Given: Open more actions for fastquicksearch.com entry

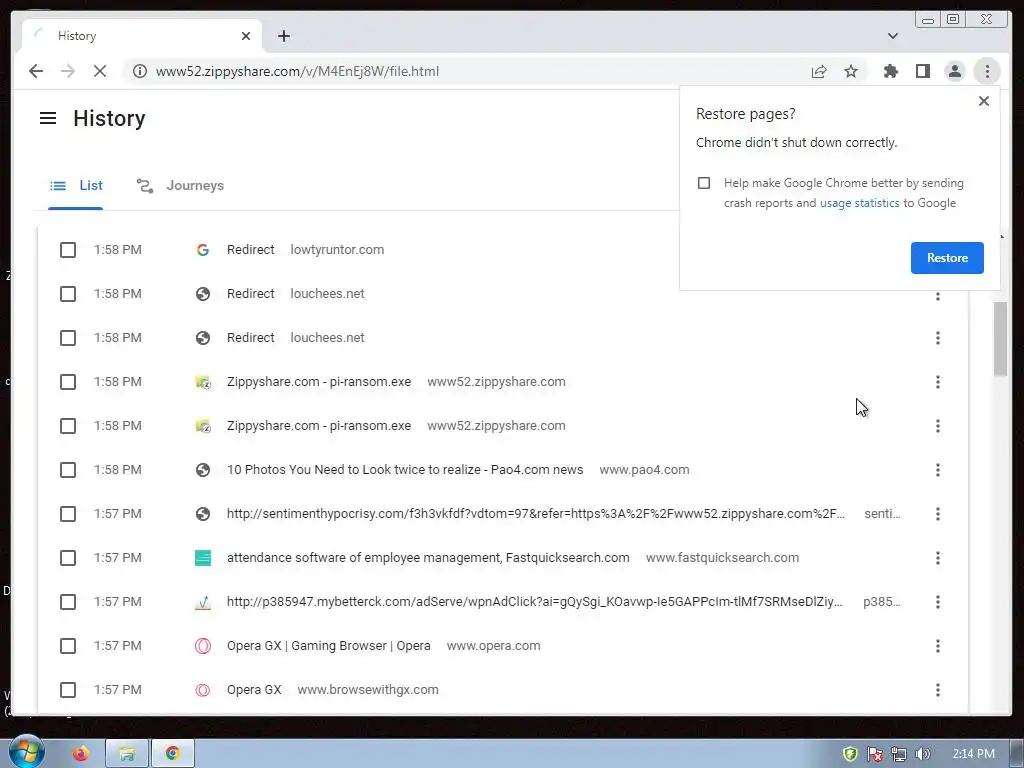Looking at the screenshot, I should click(x=938, y=558).
